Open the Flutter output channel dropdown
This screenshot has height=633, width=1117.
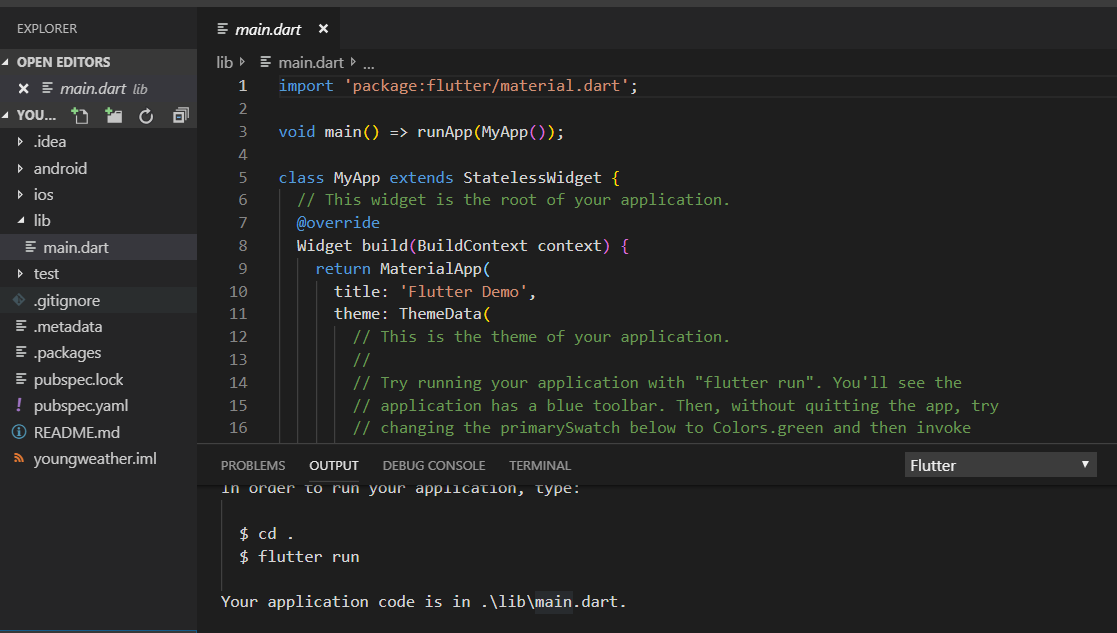tap(1000, 465)
